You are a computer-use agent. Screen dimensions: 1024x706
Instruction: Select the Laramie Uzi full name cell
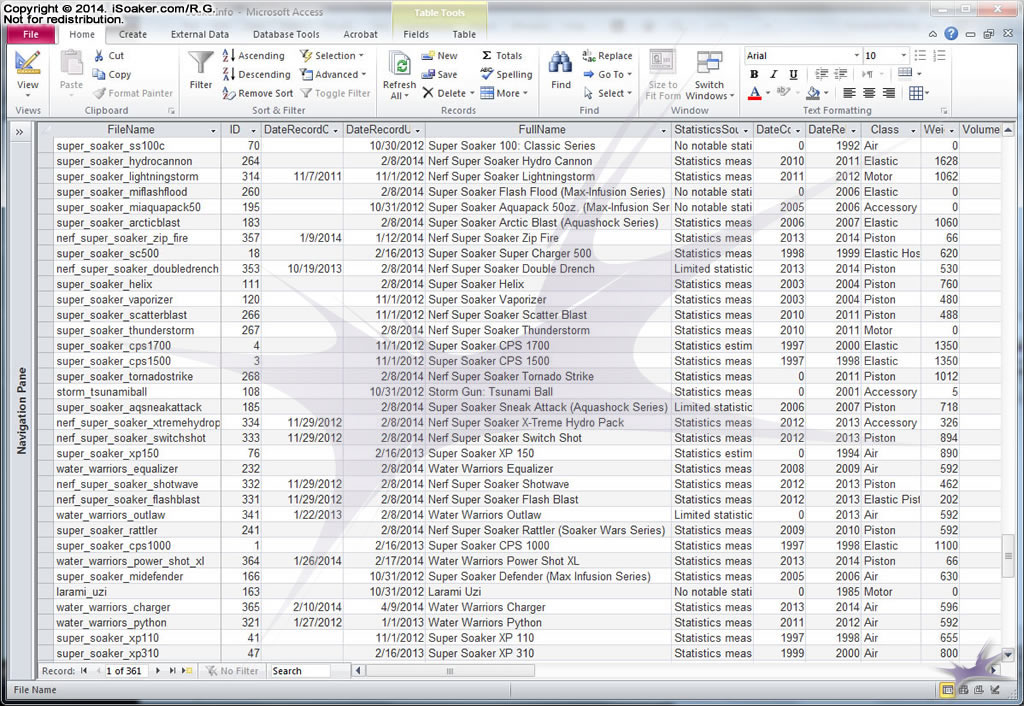(548, 592)
